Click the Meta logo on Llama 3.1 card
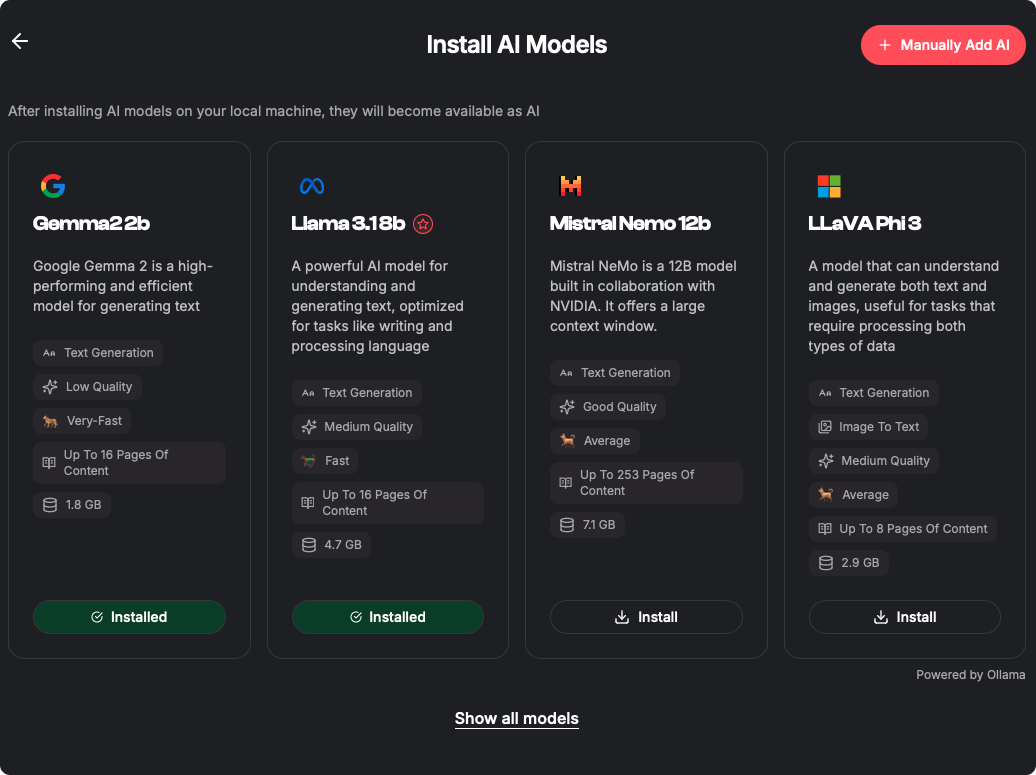 (x=311, y=186)
